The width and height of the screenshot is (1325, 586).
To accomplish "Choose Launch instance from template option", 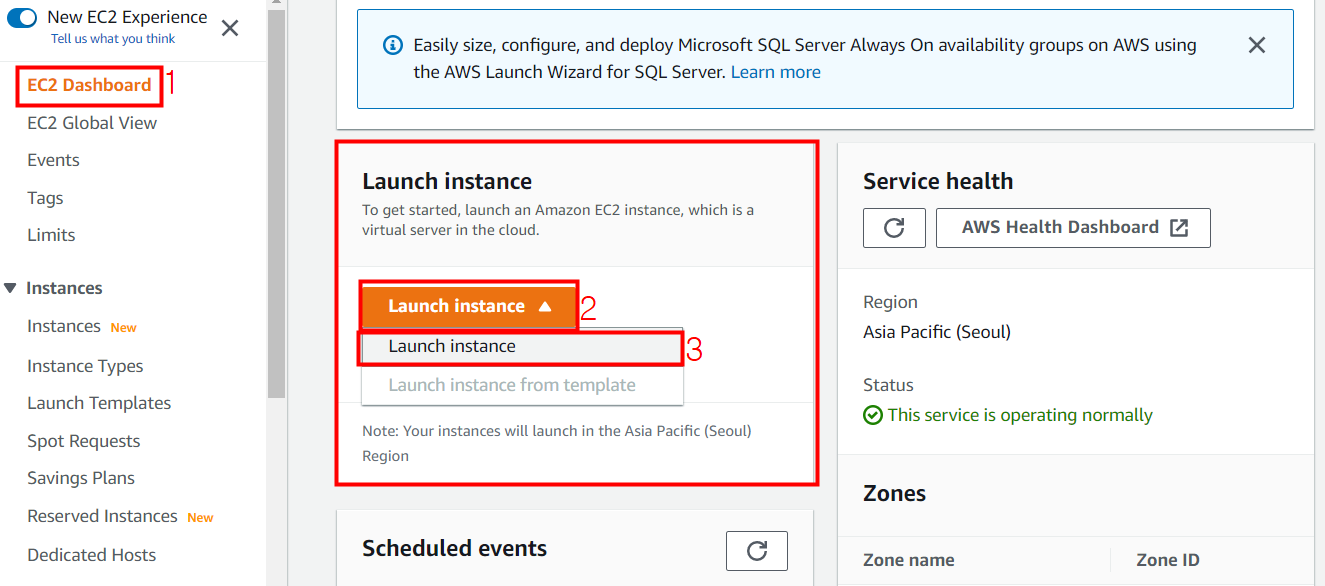I will [x=522, y=385].
